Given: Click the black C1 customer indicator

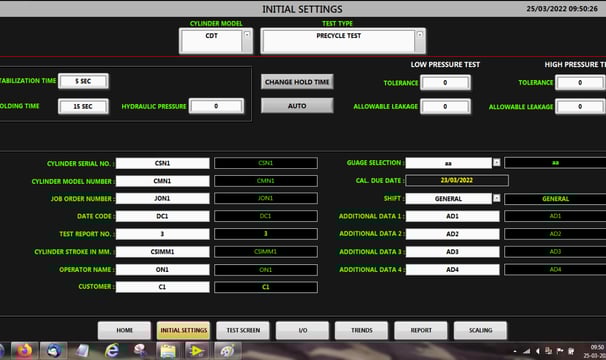Looking at the screenshot, I should click(266, 287).
